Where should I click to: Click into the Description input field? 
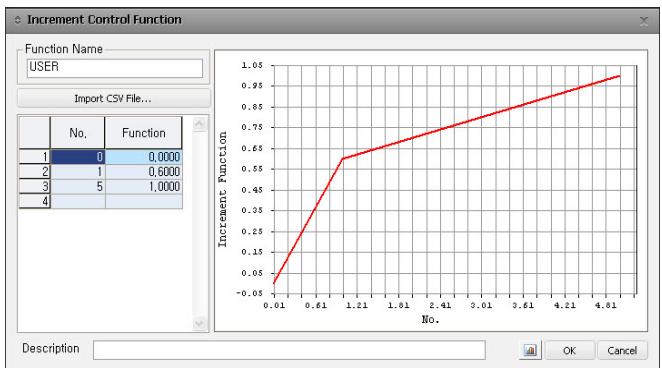click(289, 350)
